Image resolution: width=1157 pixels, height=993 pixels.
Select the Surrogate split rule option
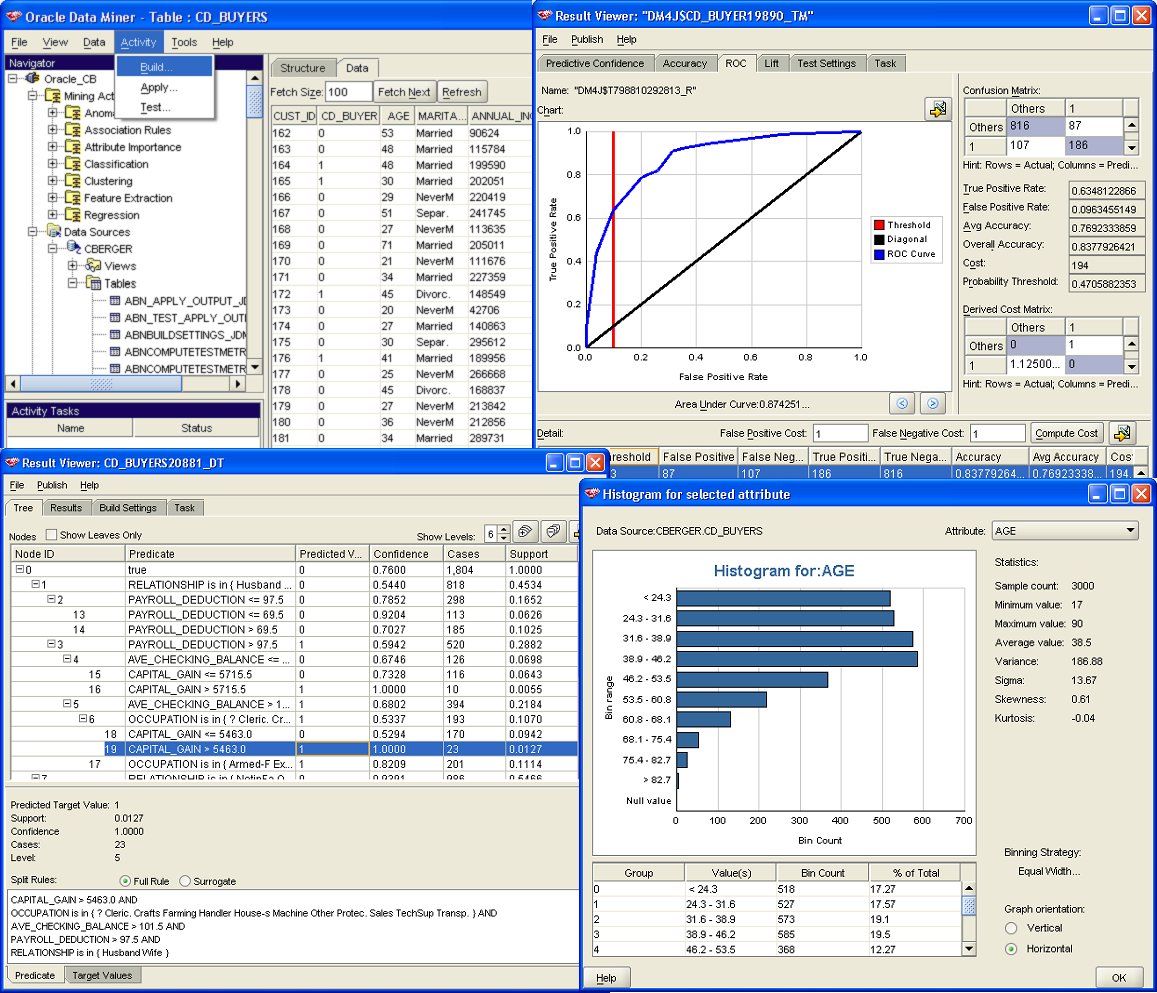(x=185, y=881)
